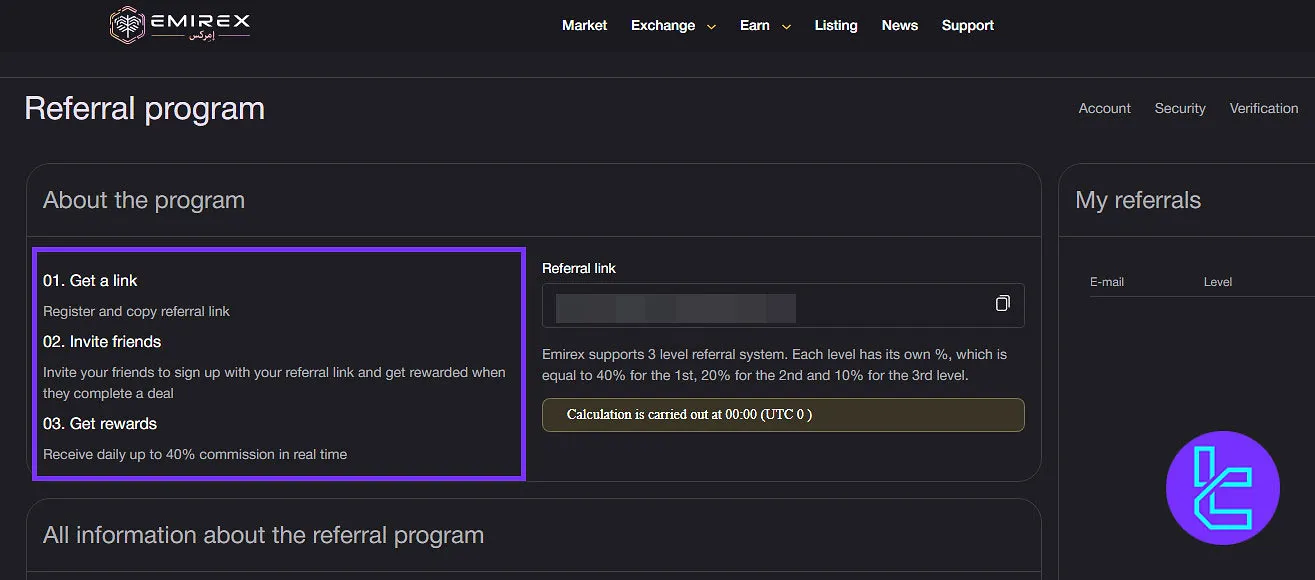Open the Verification section

pyautogui.click(x=1263, y=108)
